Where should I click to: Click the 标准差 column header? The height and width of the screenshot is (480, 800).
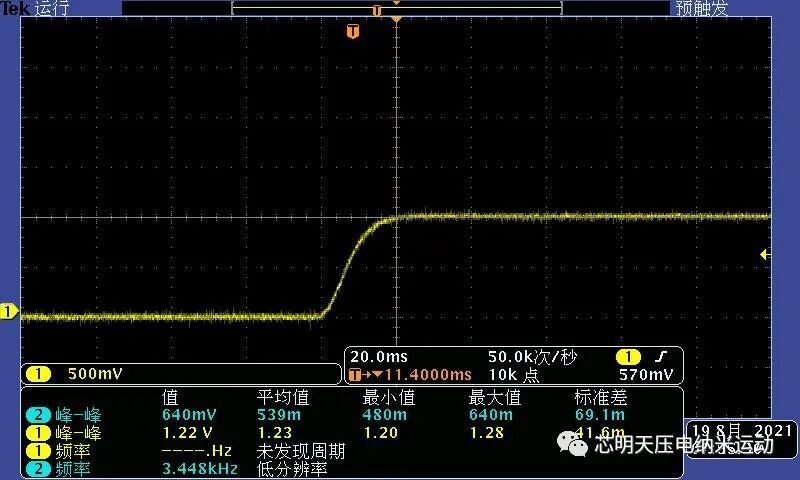601,397
